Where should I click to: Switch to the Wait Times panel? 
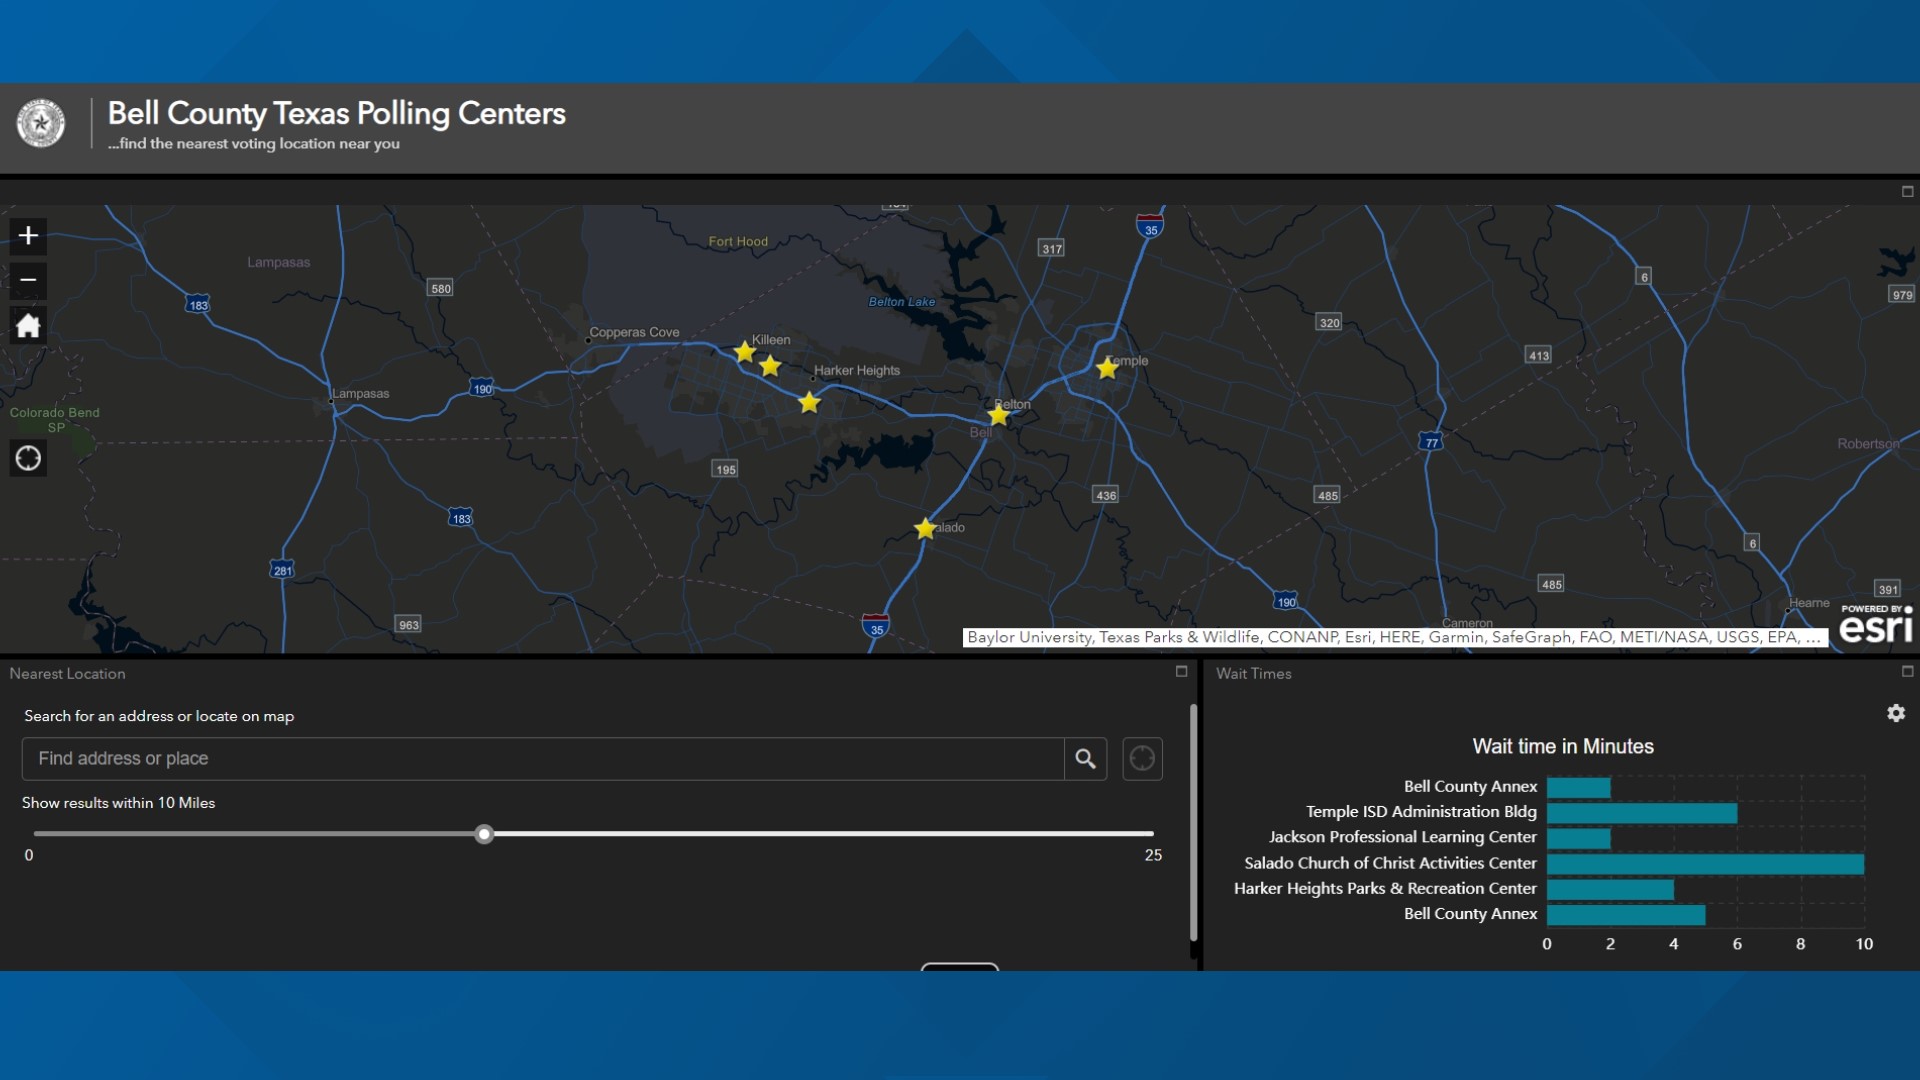[x=1253, y=674]
